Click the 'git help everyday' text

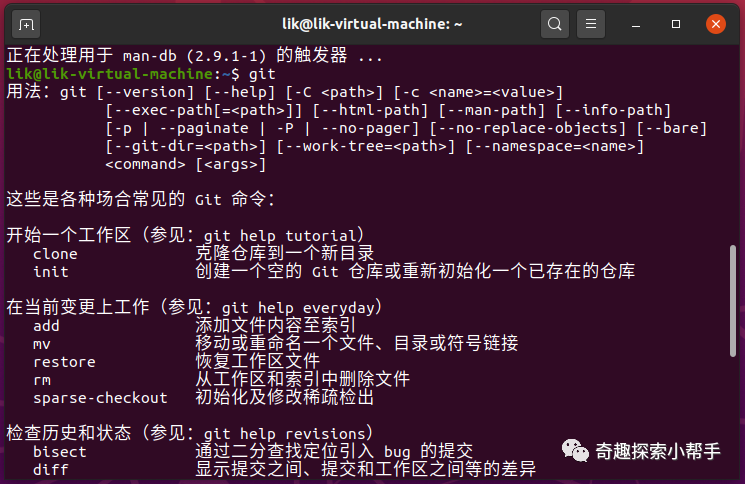[x=290, y=307]
